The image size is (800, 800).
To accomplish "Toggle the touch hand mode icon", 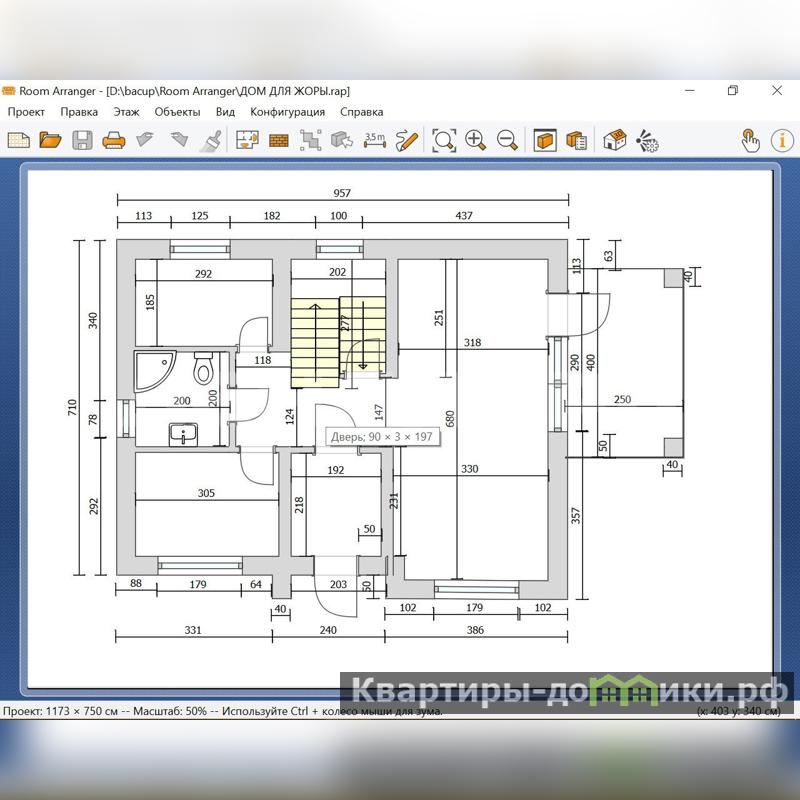I will pos(750,140).
